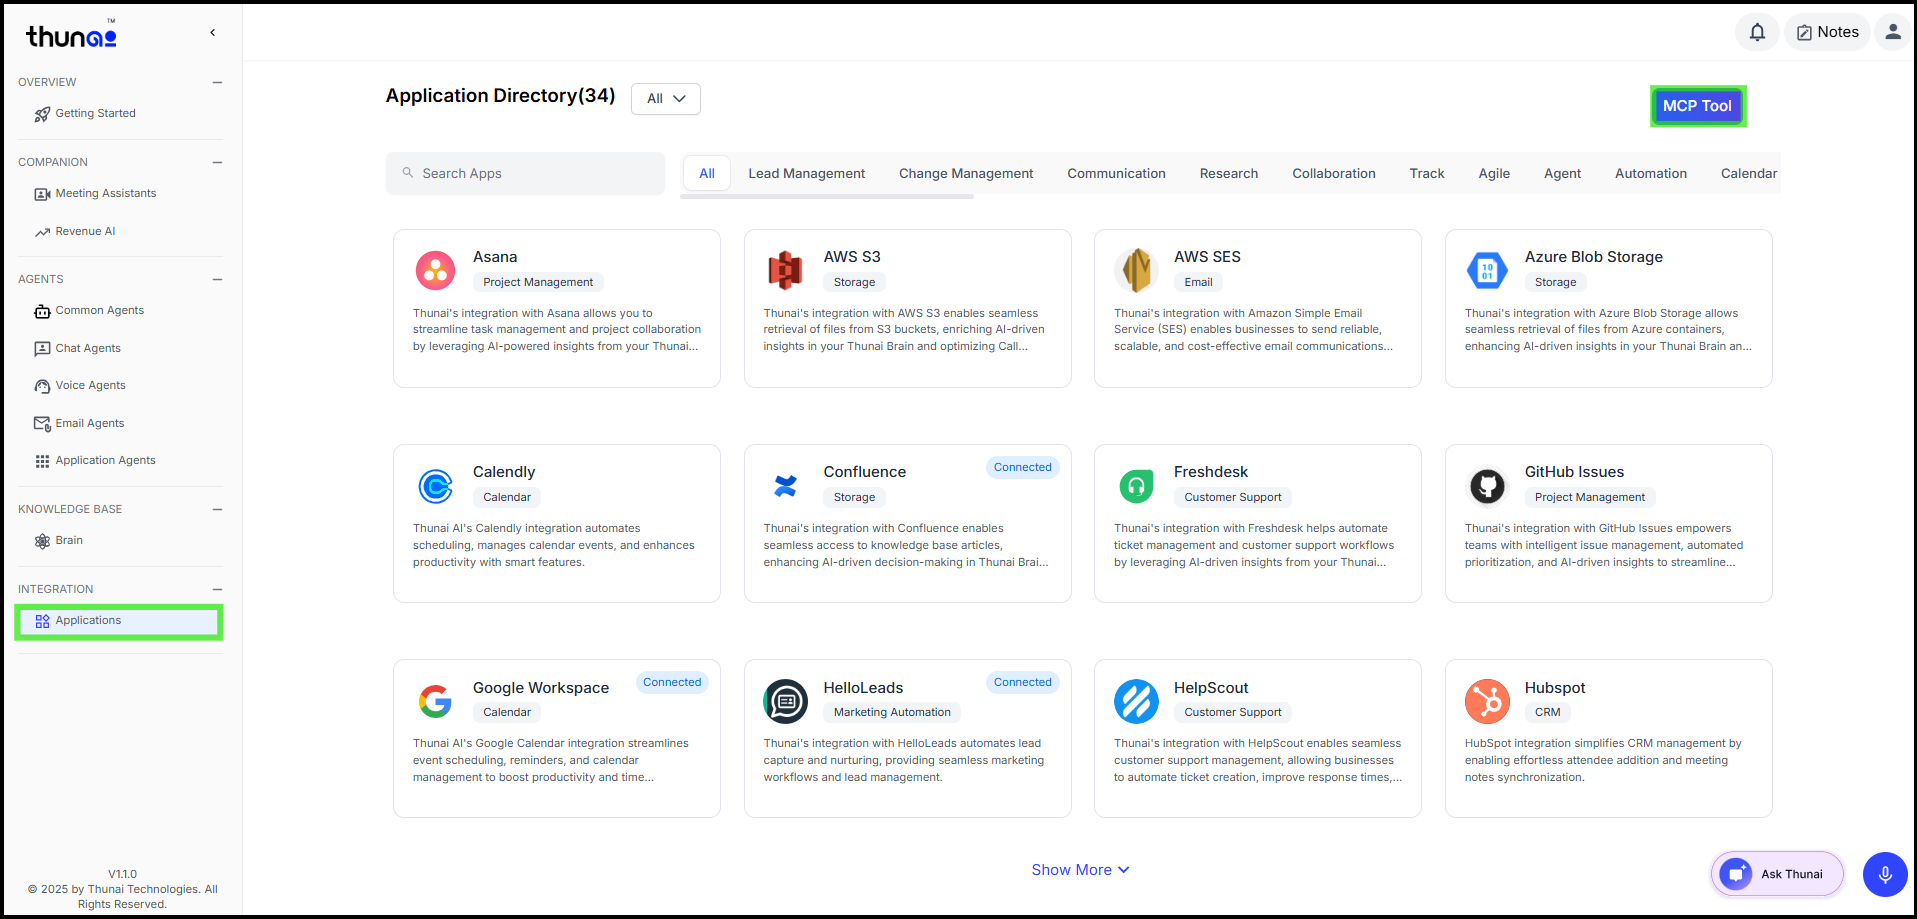1917x919 pixels.
Task: Collapse the OVERVIEW sidebar section
Action: [x=217, y=82]
